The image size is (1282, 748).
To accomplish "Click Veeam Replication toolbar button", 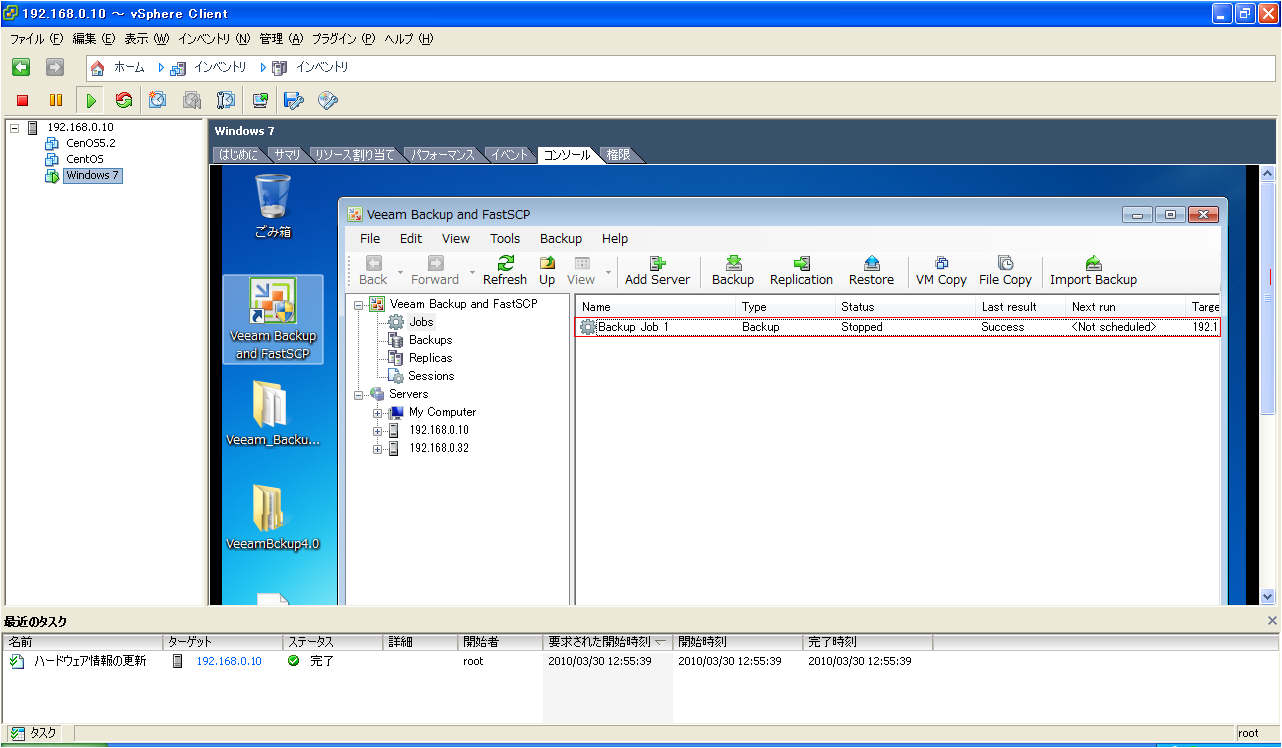I will click(801, 270).
